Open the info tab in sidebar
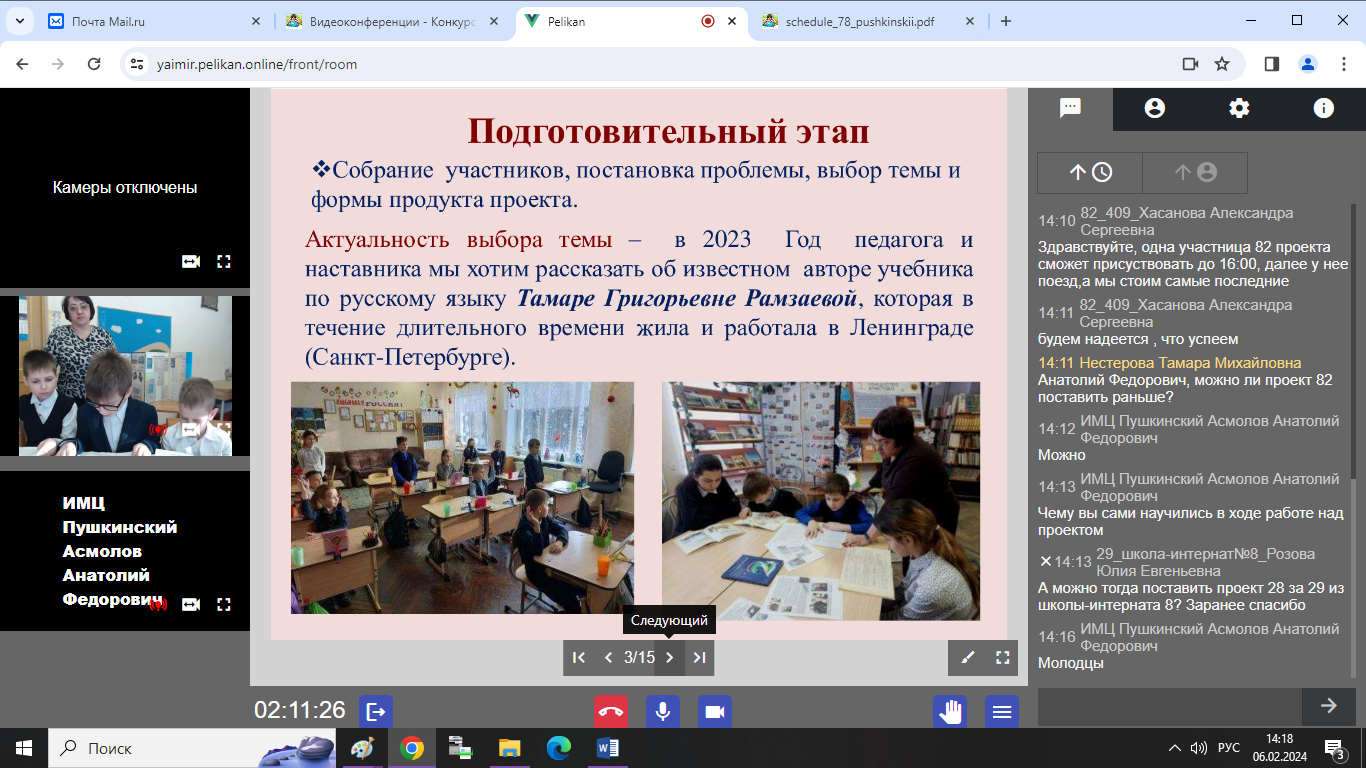The width and height of the screenshot is (1366, 768). [x=1323, y=108]
